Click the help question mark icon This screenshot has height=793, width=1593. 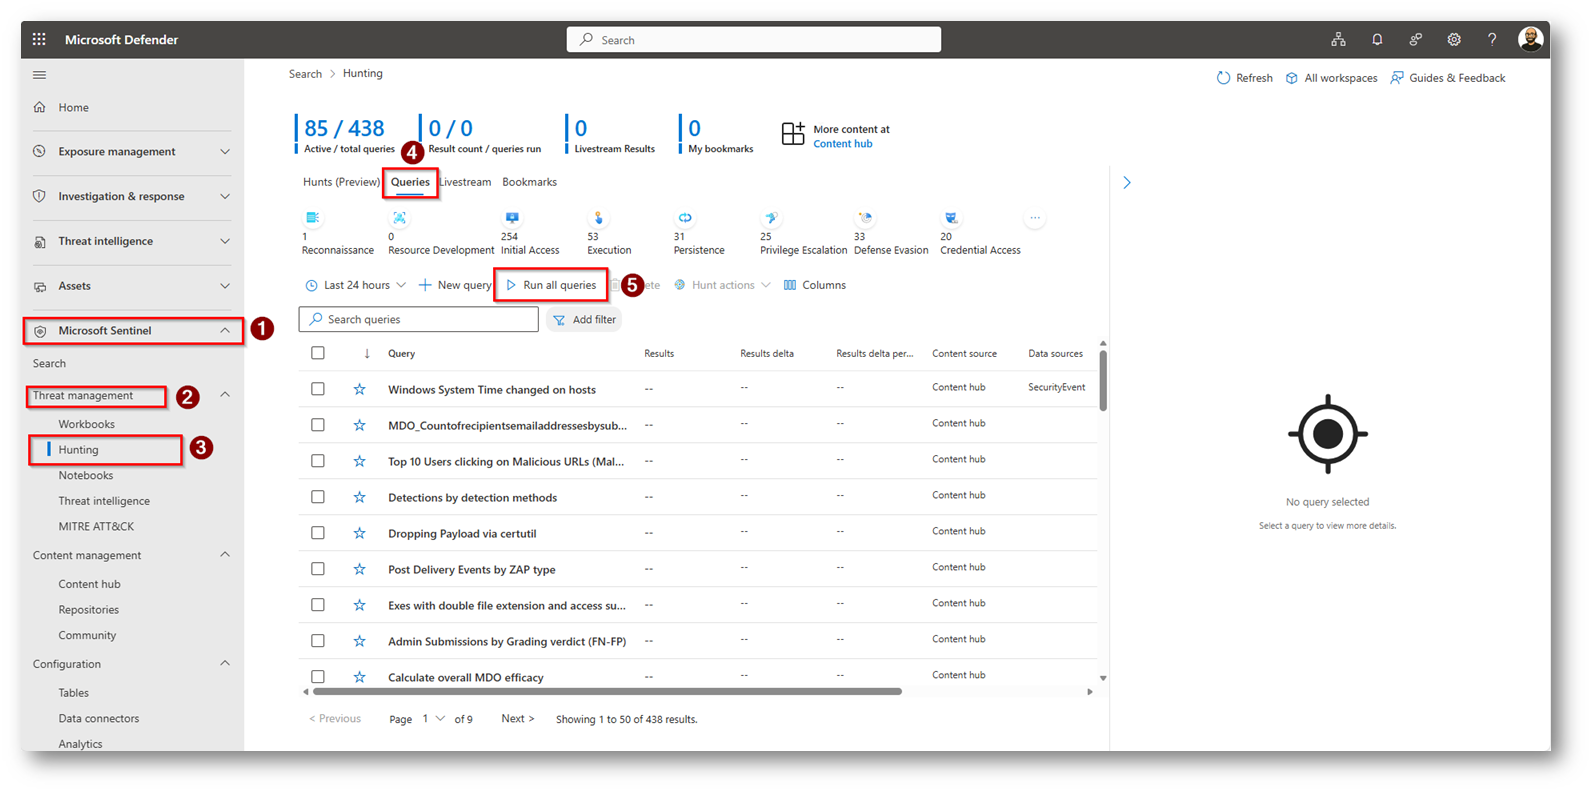click(1491, 40)
